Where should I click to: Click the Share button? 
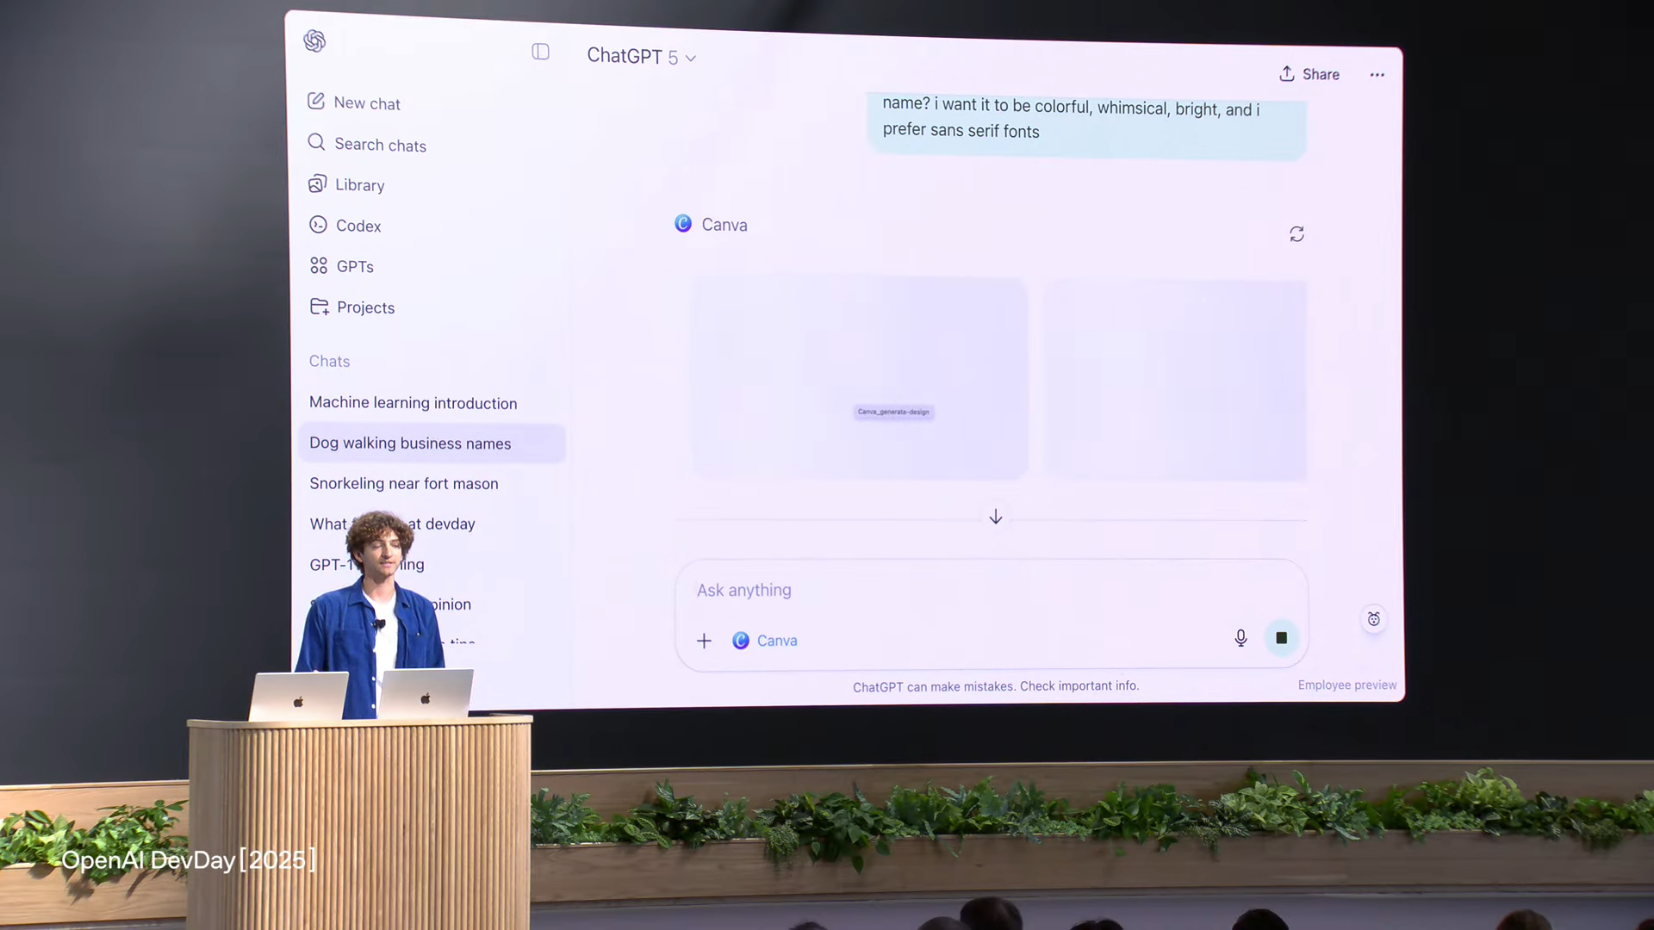point(1309,74)
